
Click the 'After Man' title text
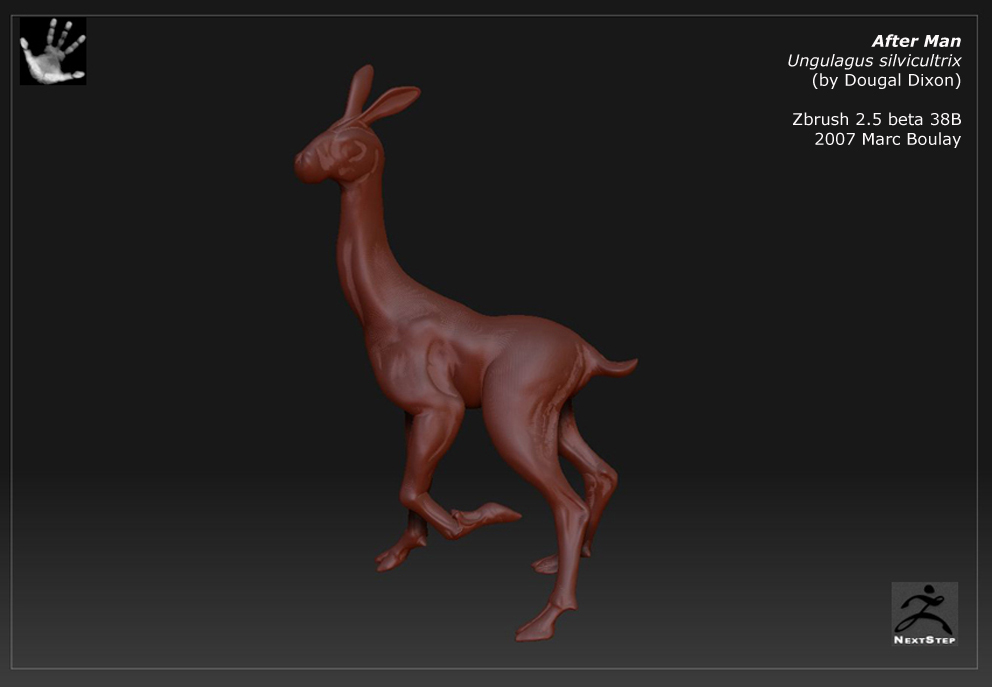tap(916, 41)
